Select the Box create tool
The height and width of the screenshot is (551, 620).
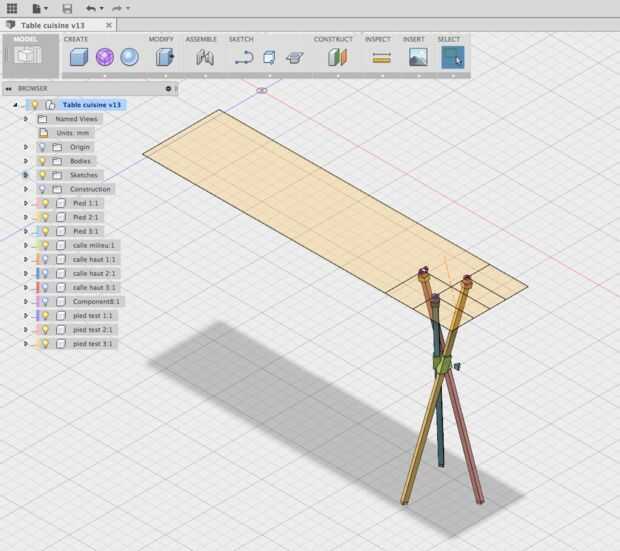coord(79,57)
